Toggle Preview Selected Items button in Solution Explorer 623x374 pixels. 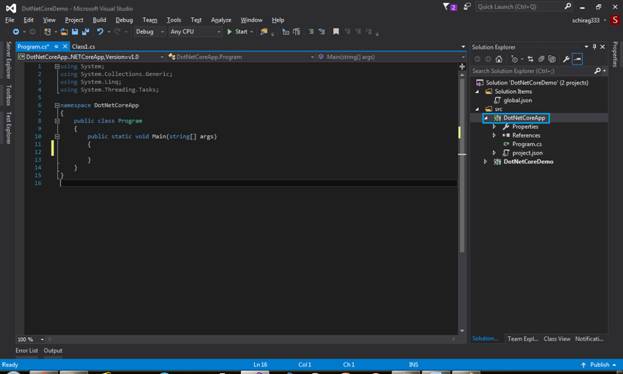pos(578,59)
